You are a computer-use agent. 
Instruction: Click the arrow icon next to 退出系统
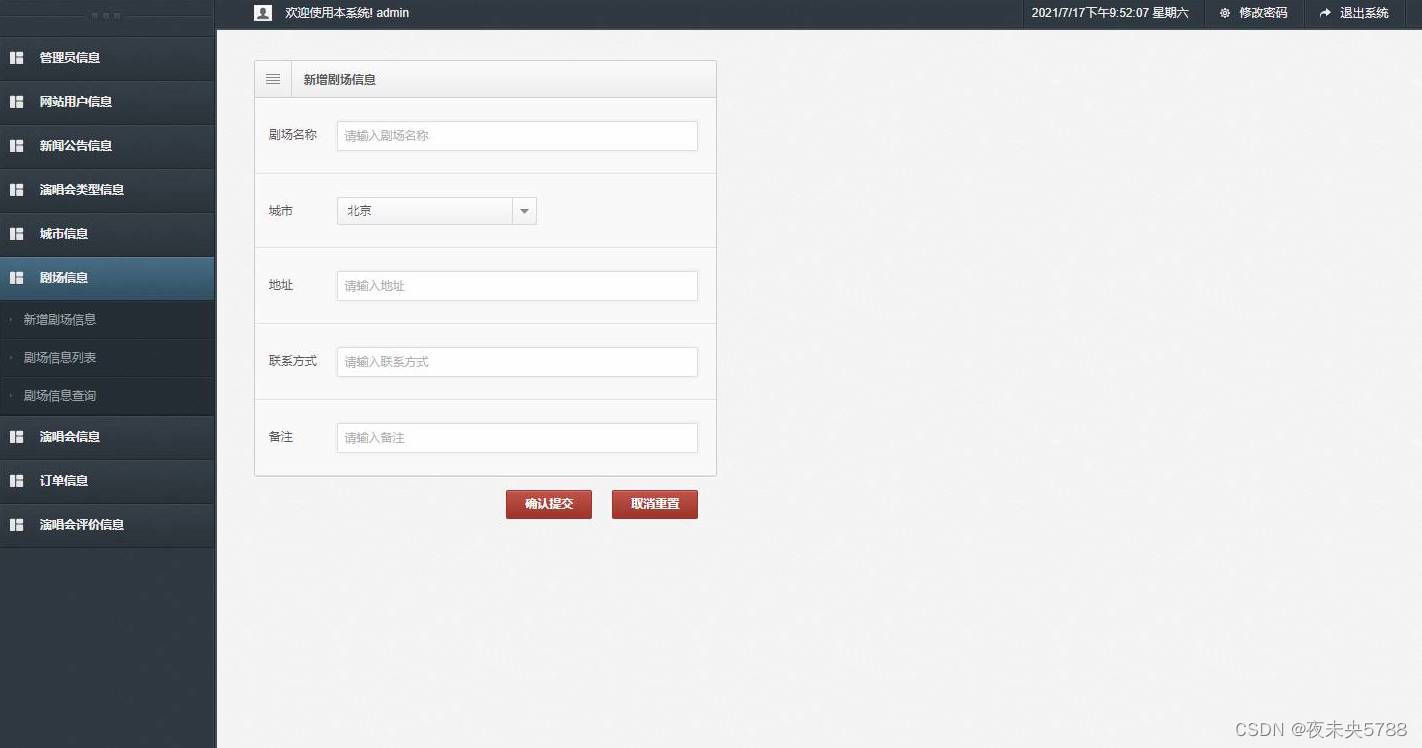click(1325, 13)
